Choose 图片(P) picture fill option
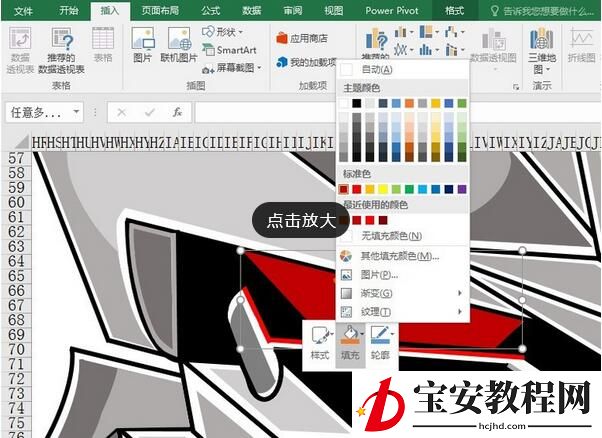 click(x=402, y=274)
